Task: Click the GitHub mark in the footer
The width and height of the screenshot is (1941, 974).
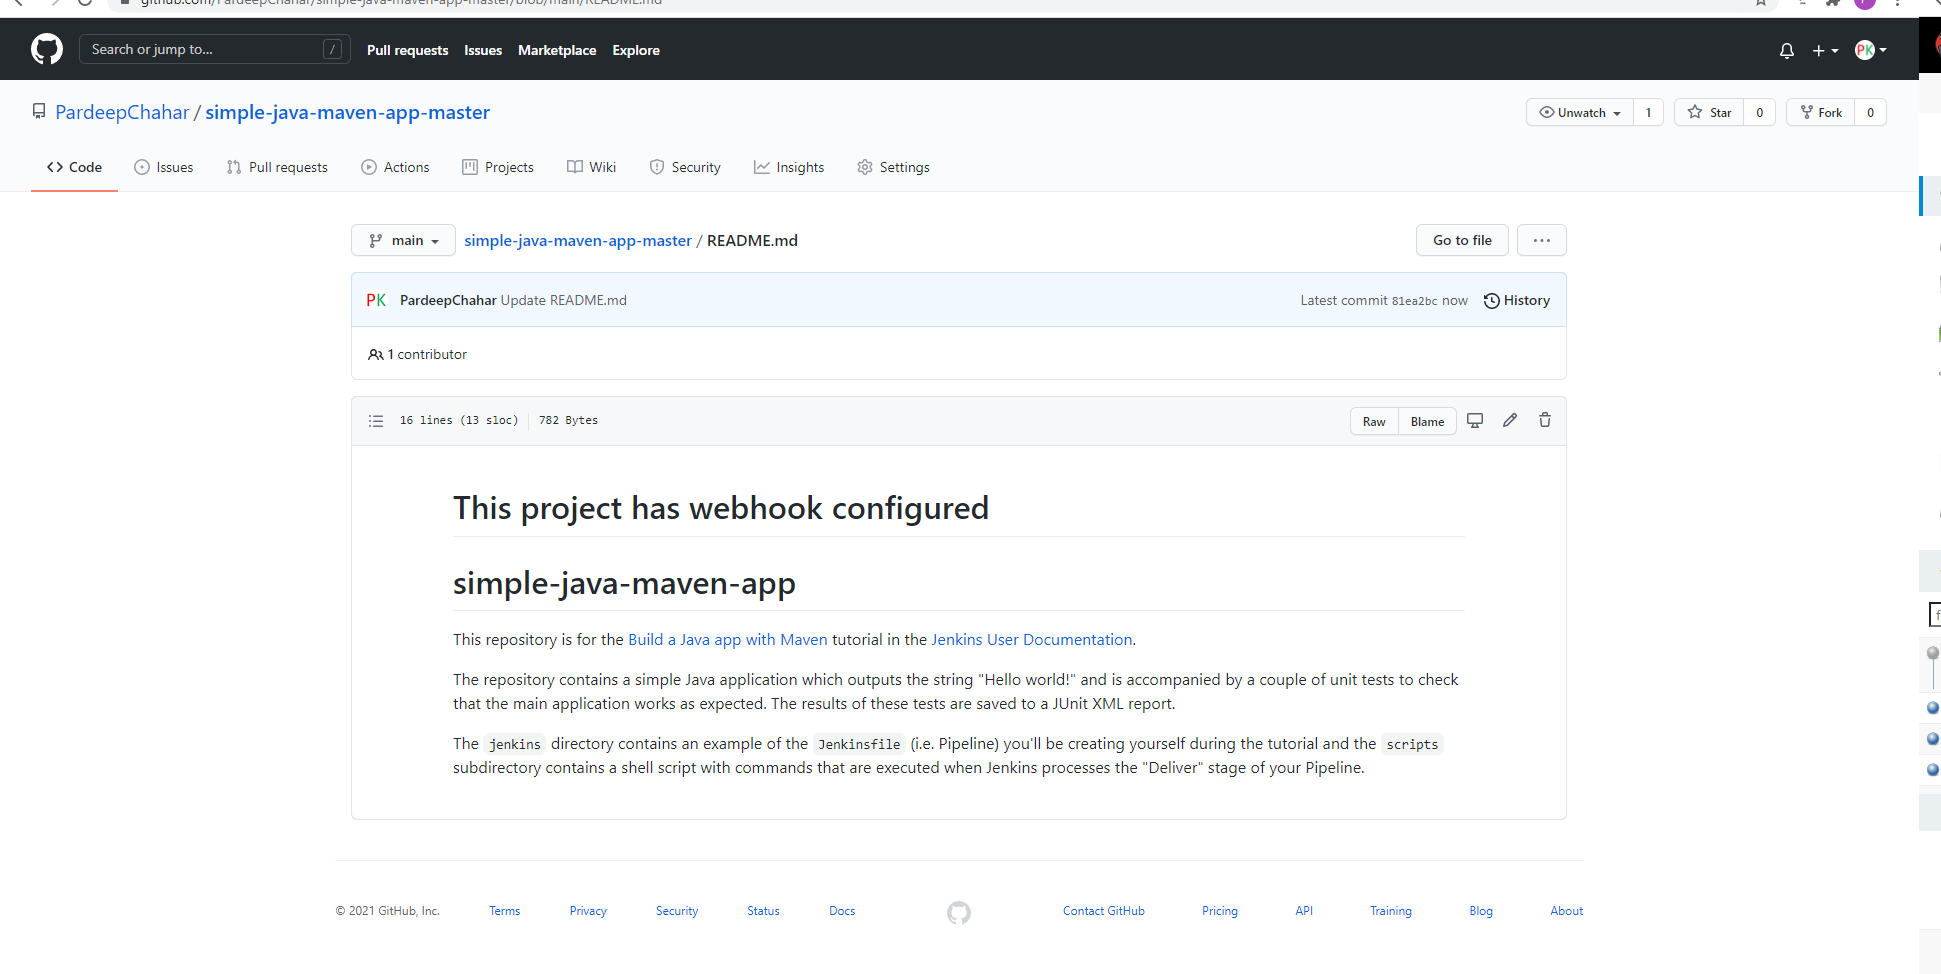Action: pos(958,912)
